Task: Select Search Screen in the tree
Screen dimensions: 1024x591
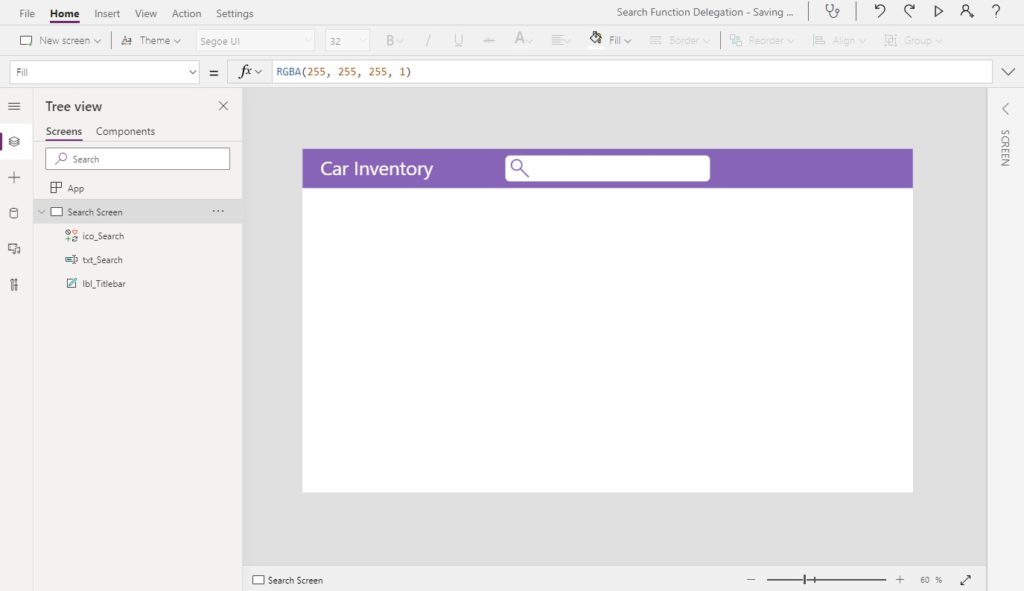Action: 95,212
